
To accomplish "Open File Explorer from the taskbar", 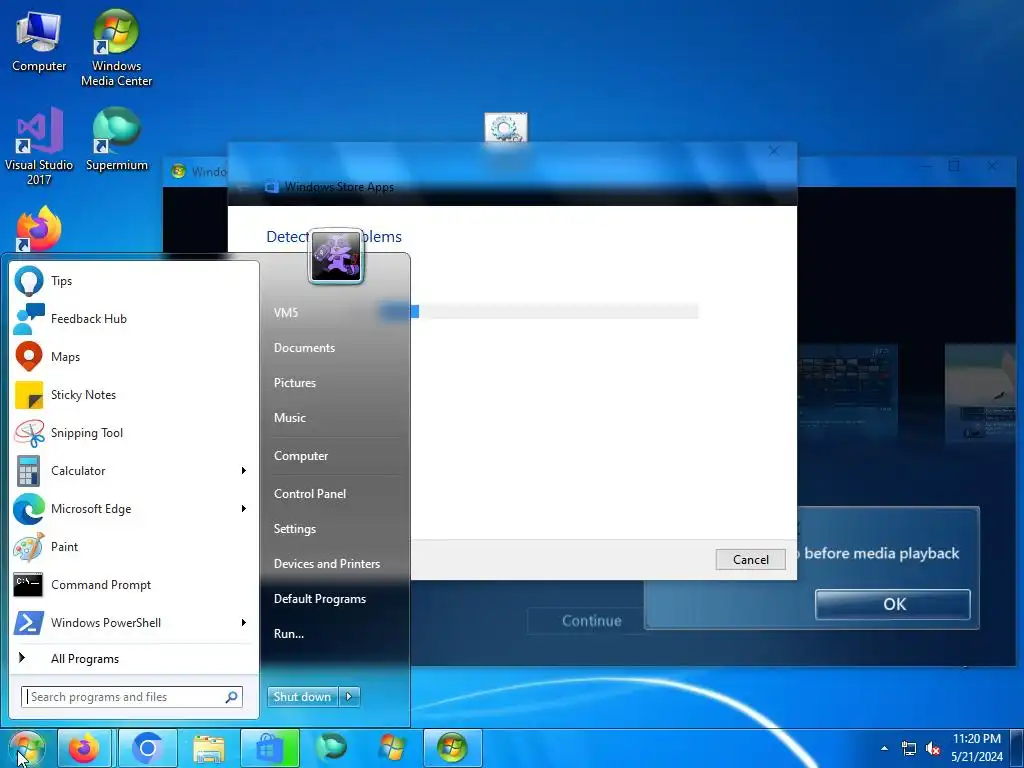I will [x=208, y=748].
